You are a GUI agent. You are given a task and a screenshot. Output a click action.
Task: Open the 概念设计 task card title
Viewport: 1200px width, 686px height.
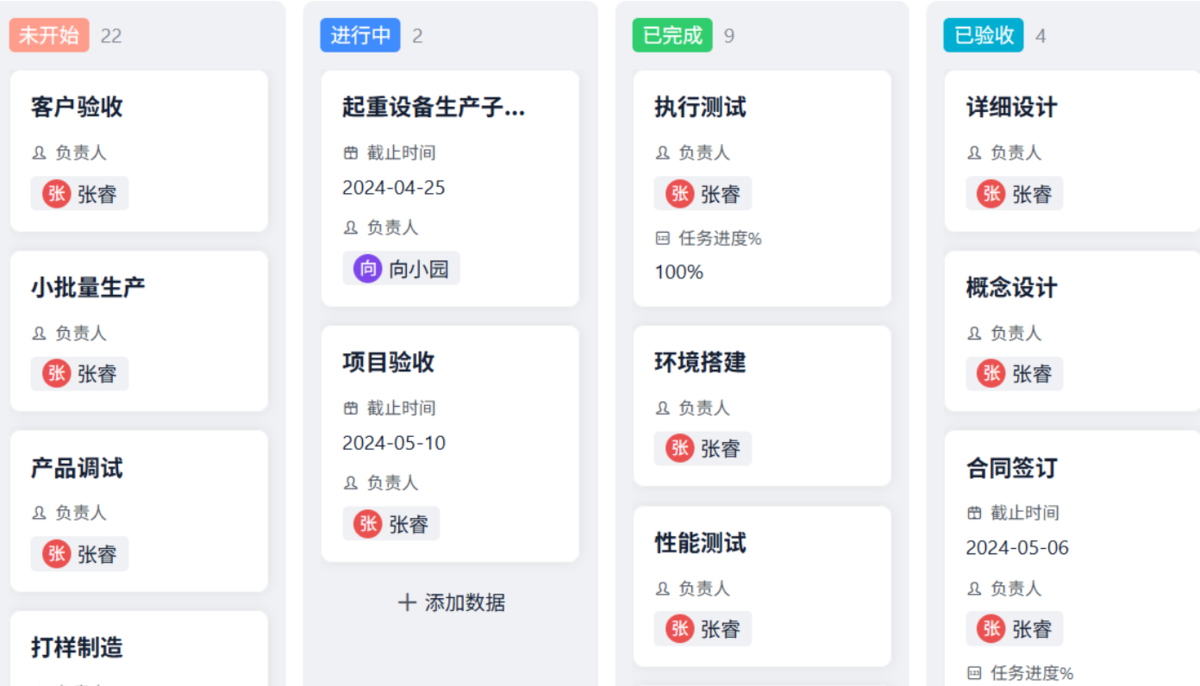(1011, 288)
